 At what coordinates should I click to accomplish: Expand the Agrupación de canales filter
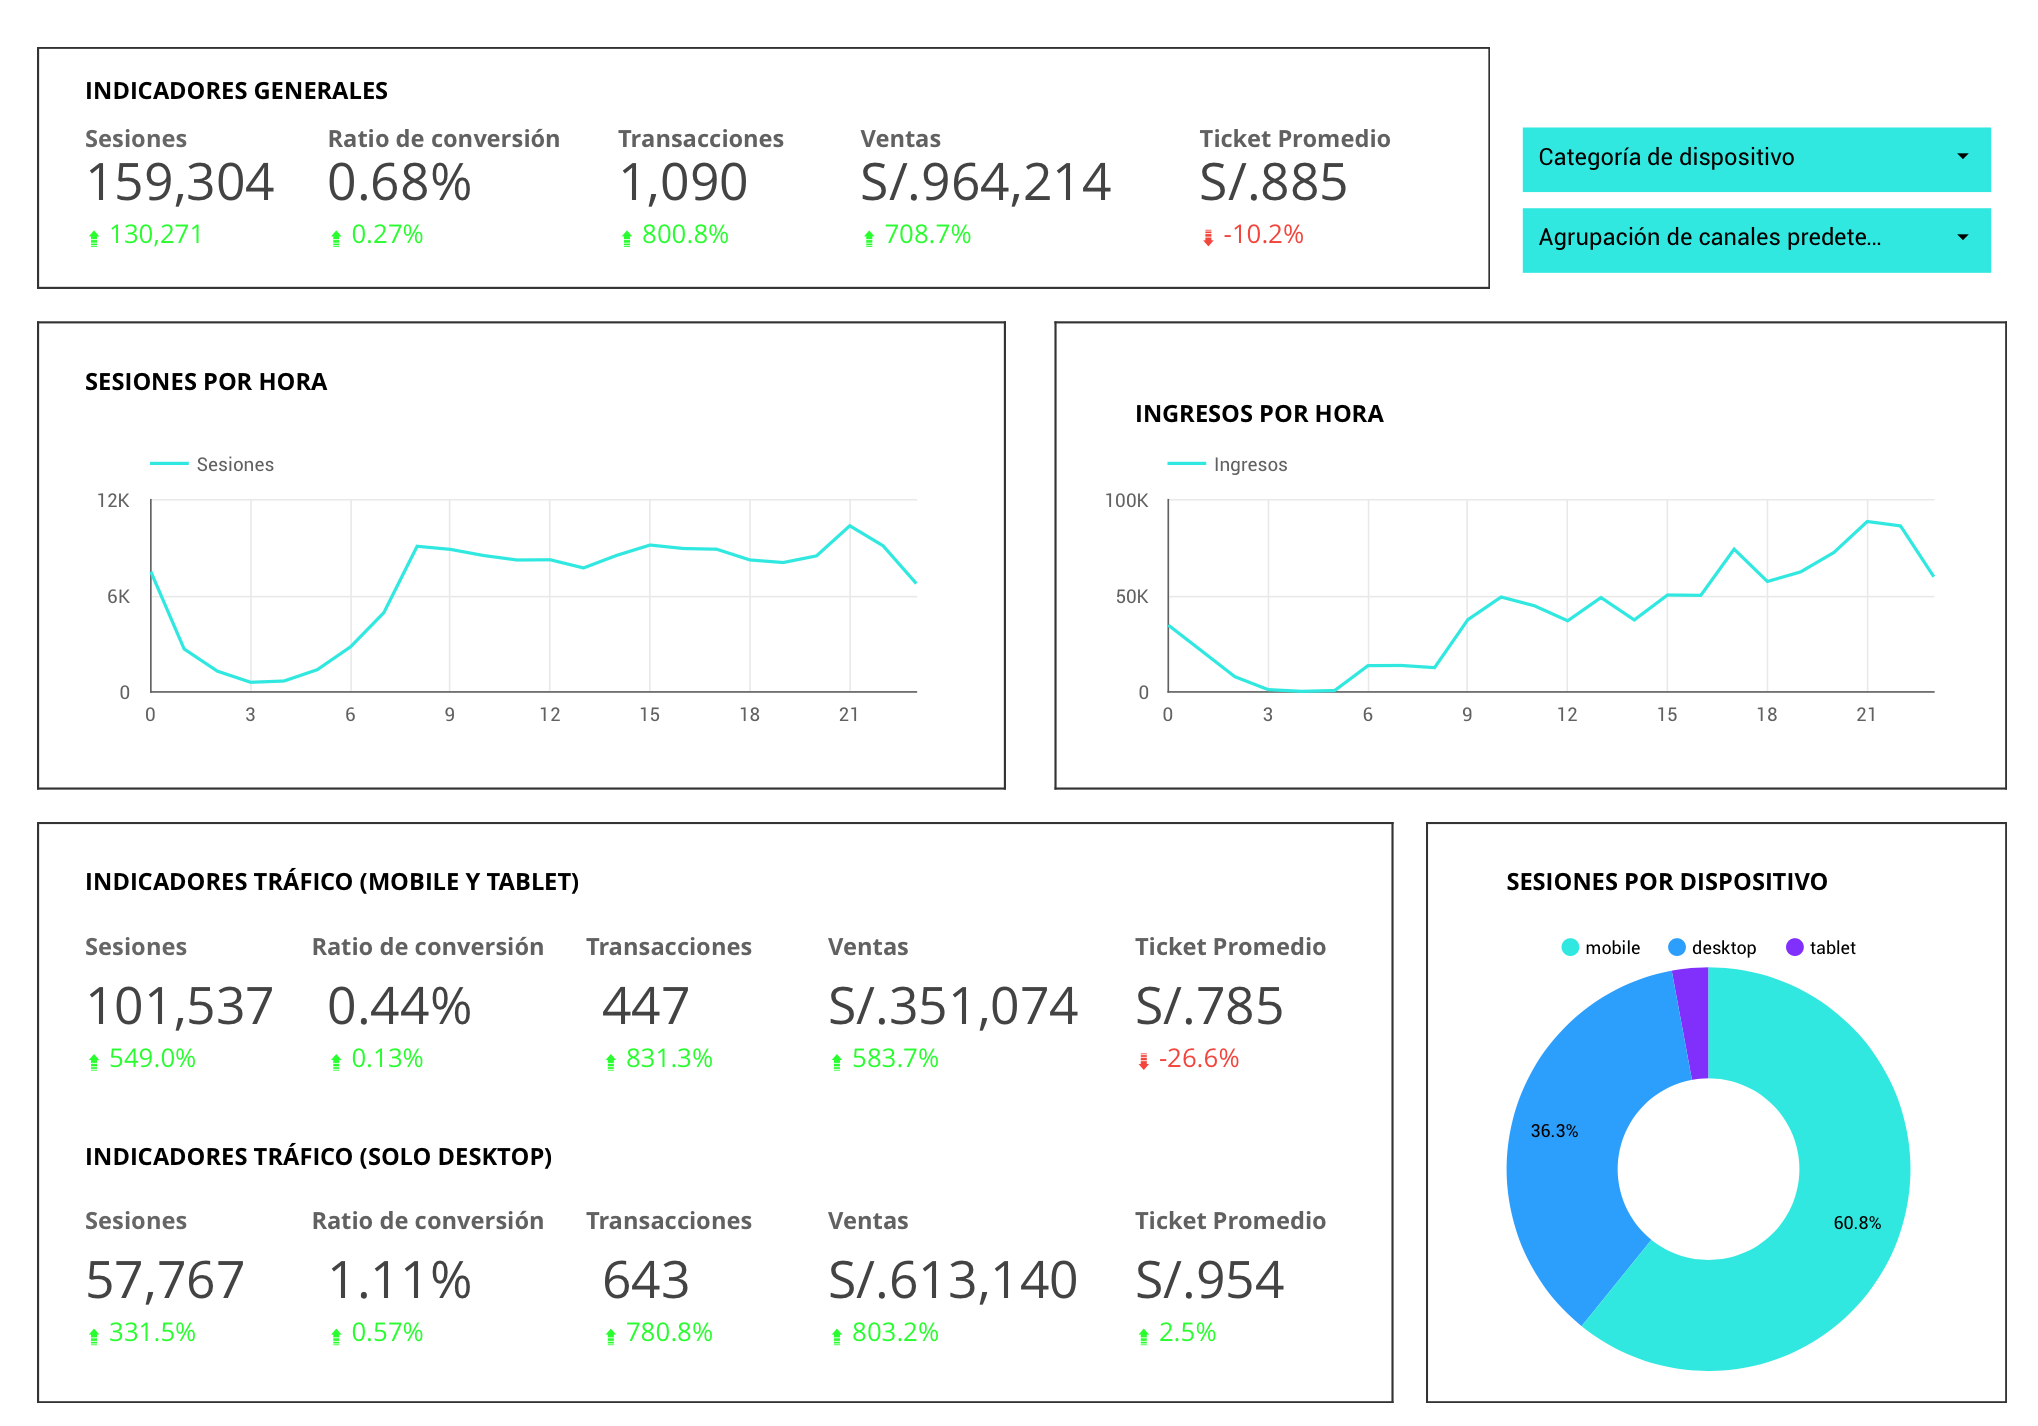point(1756,239)
